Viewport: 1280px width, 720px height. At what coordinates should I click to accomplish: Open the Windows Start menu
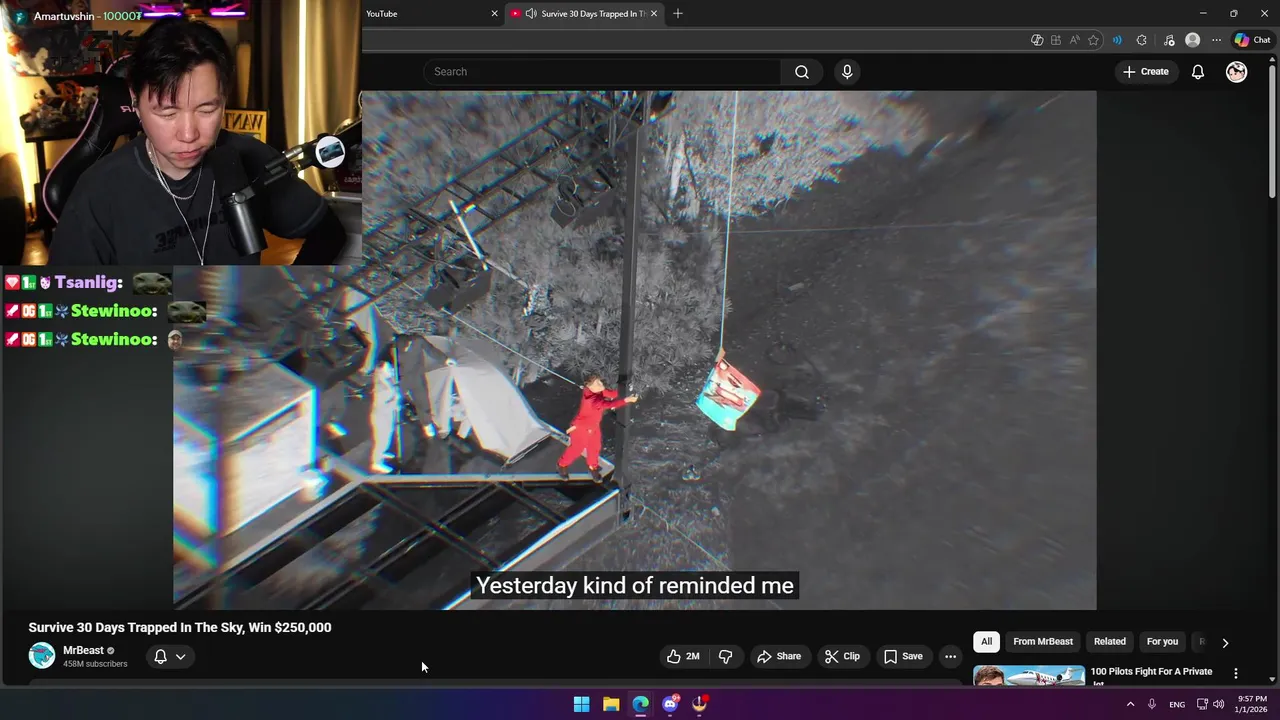(x=581, y=704)
